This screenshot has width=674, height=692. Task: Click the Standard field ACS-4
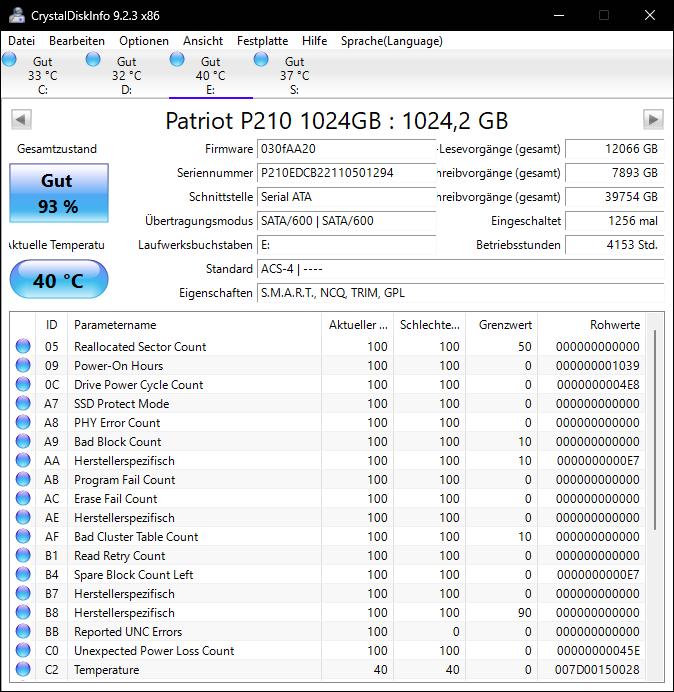point(460,269)
